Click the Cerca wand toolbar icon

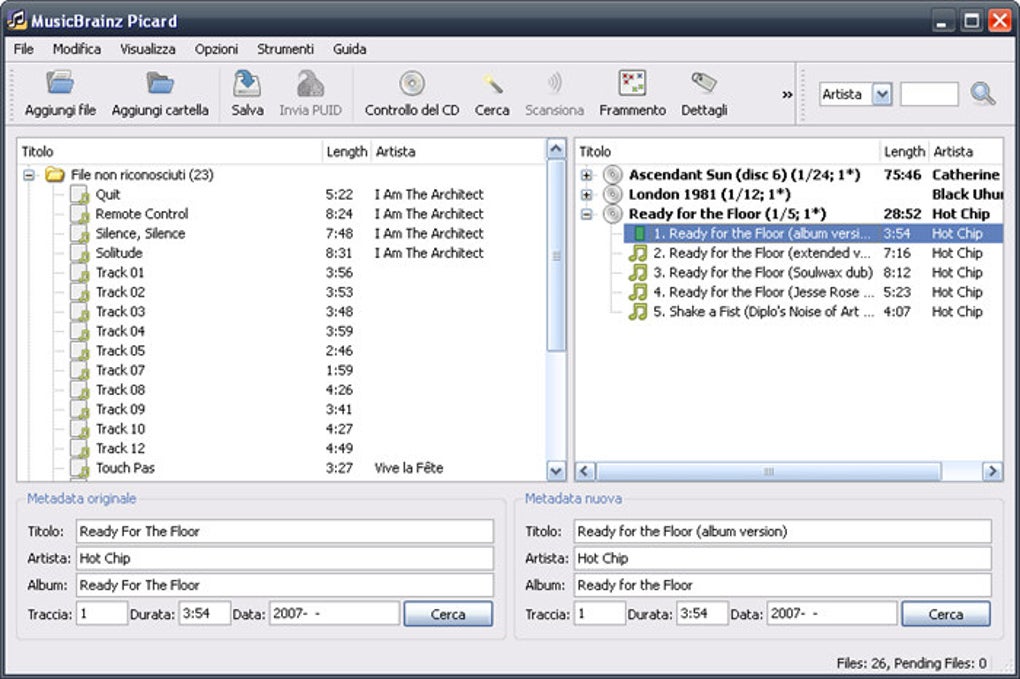coord(492,83)
